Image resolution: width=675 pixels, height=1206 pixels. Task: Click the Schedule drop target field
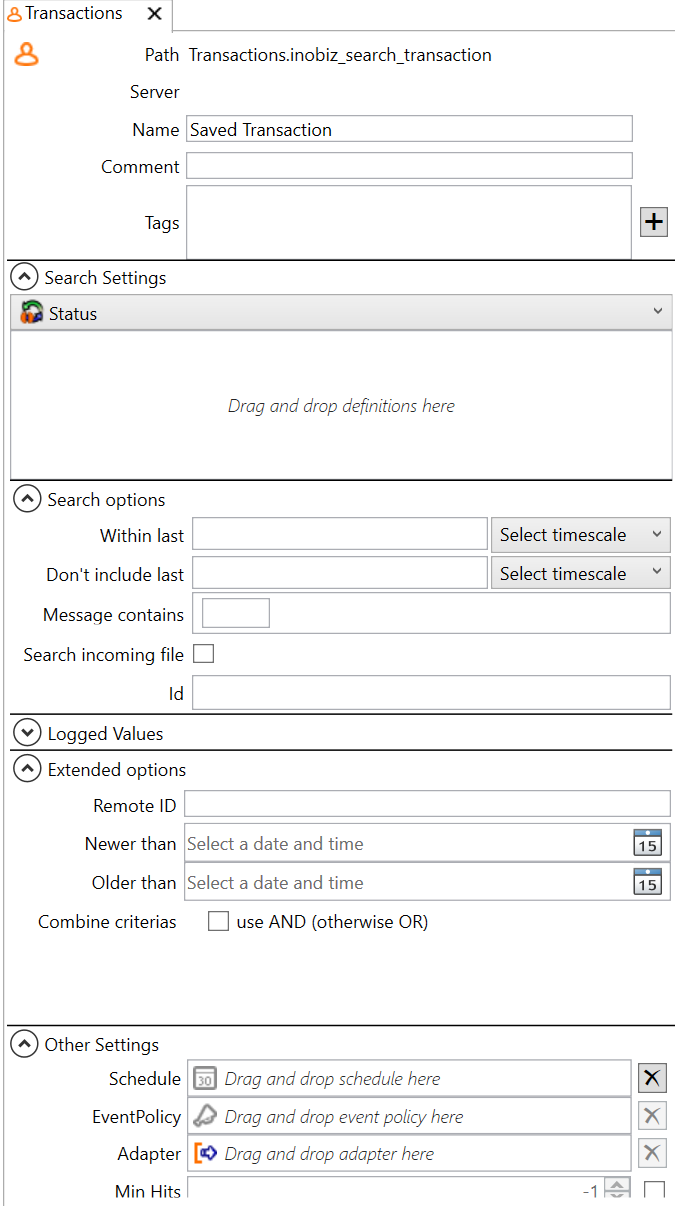(x=409, y=1078)
